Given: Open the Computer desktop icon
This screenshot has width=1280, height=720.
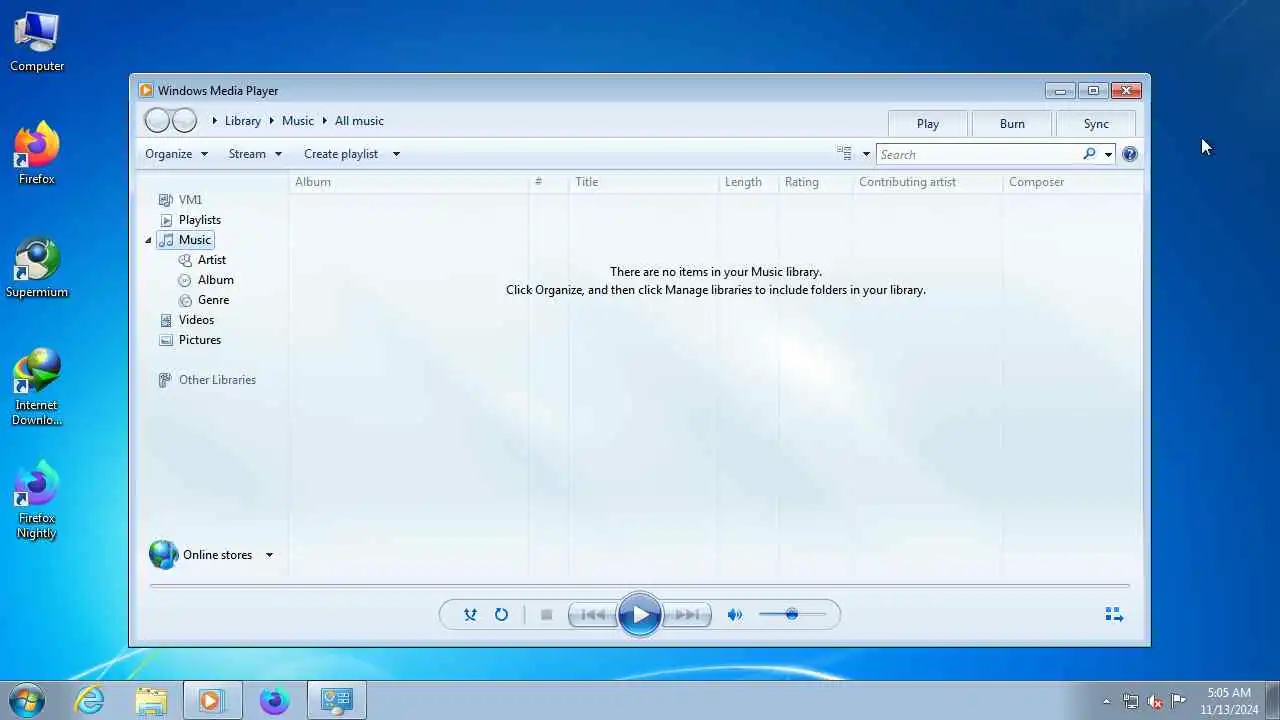Looking at the screenshot, I should point(37,42).
